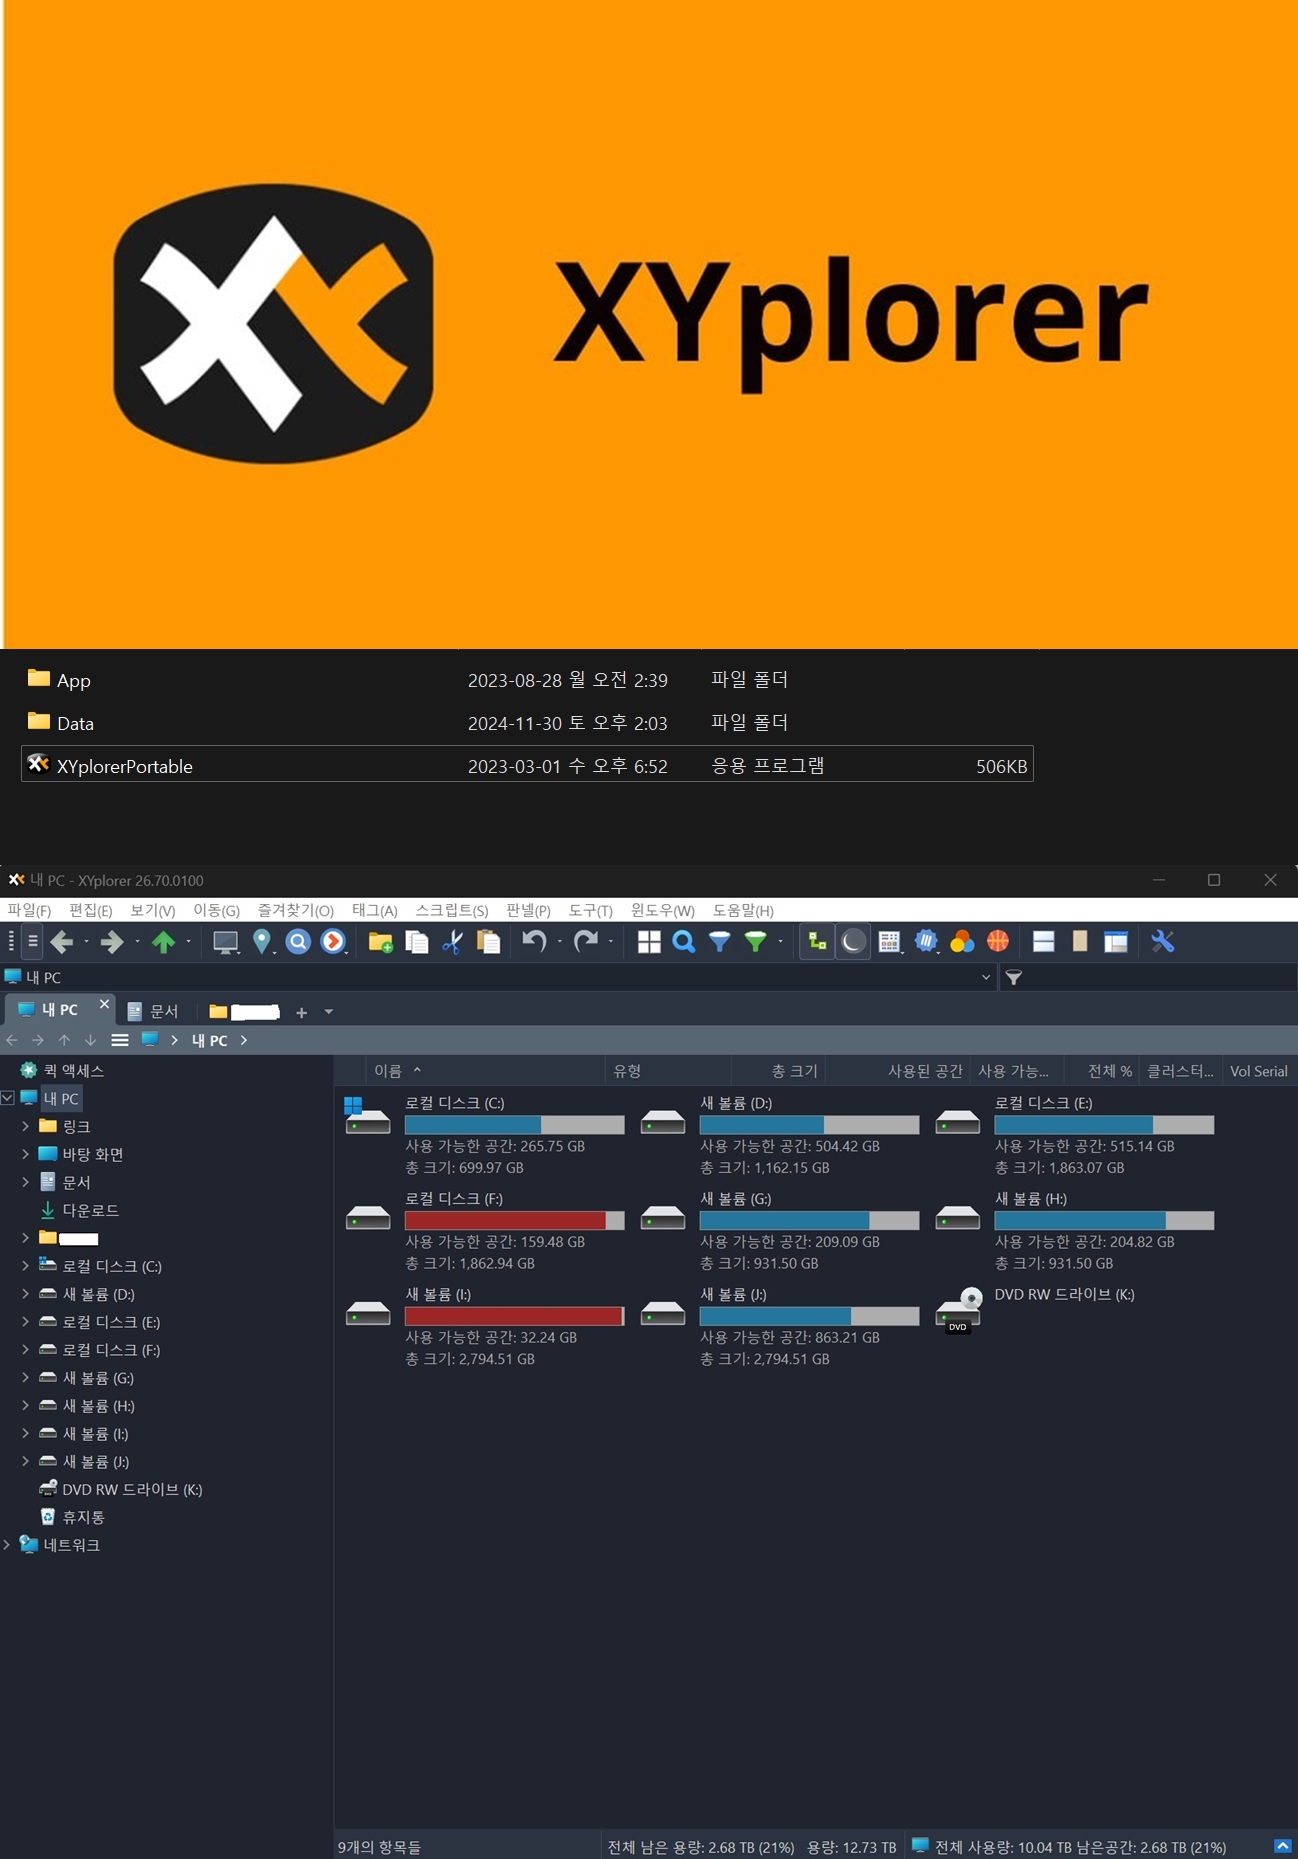
Task: Open the Views four-squares icon
Action: tap(649, 941)
